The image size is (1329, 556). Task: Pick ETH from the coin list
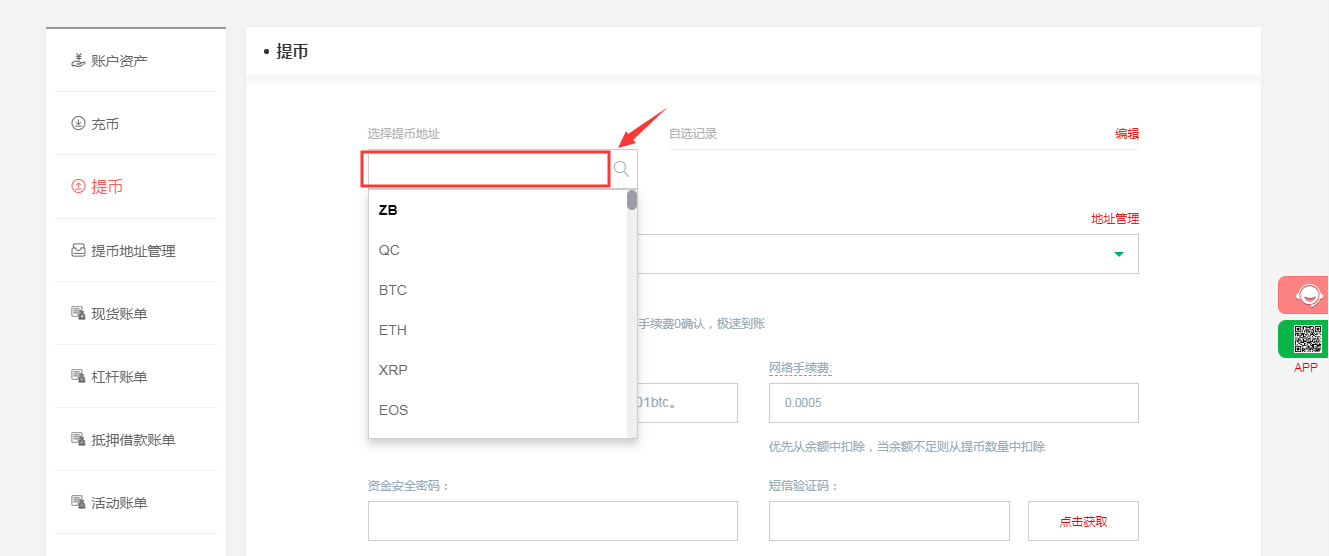[x=393, y=330]
